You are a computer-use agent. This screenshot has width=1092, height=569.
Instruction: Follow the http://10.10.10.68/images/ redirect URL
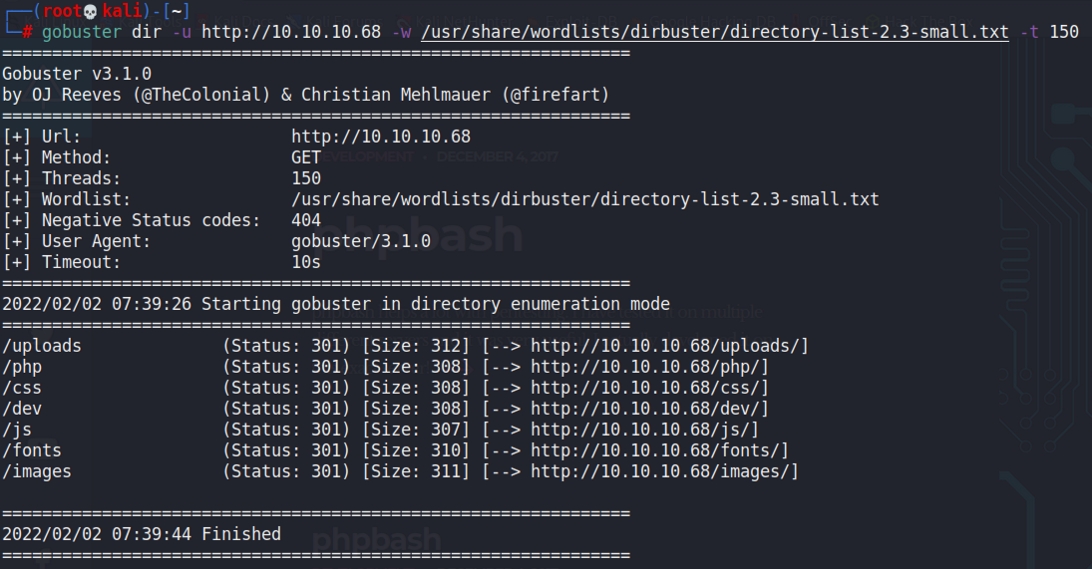tap(664, 472)
